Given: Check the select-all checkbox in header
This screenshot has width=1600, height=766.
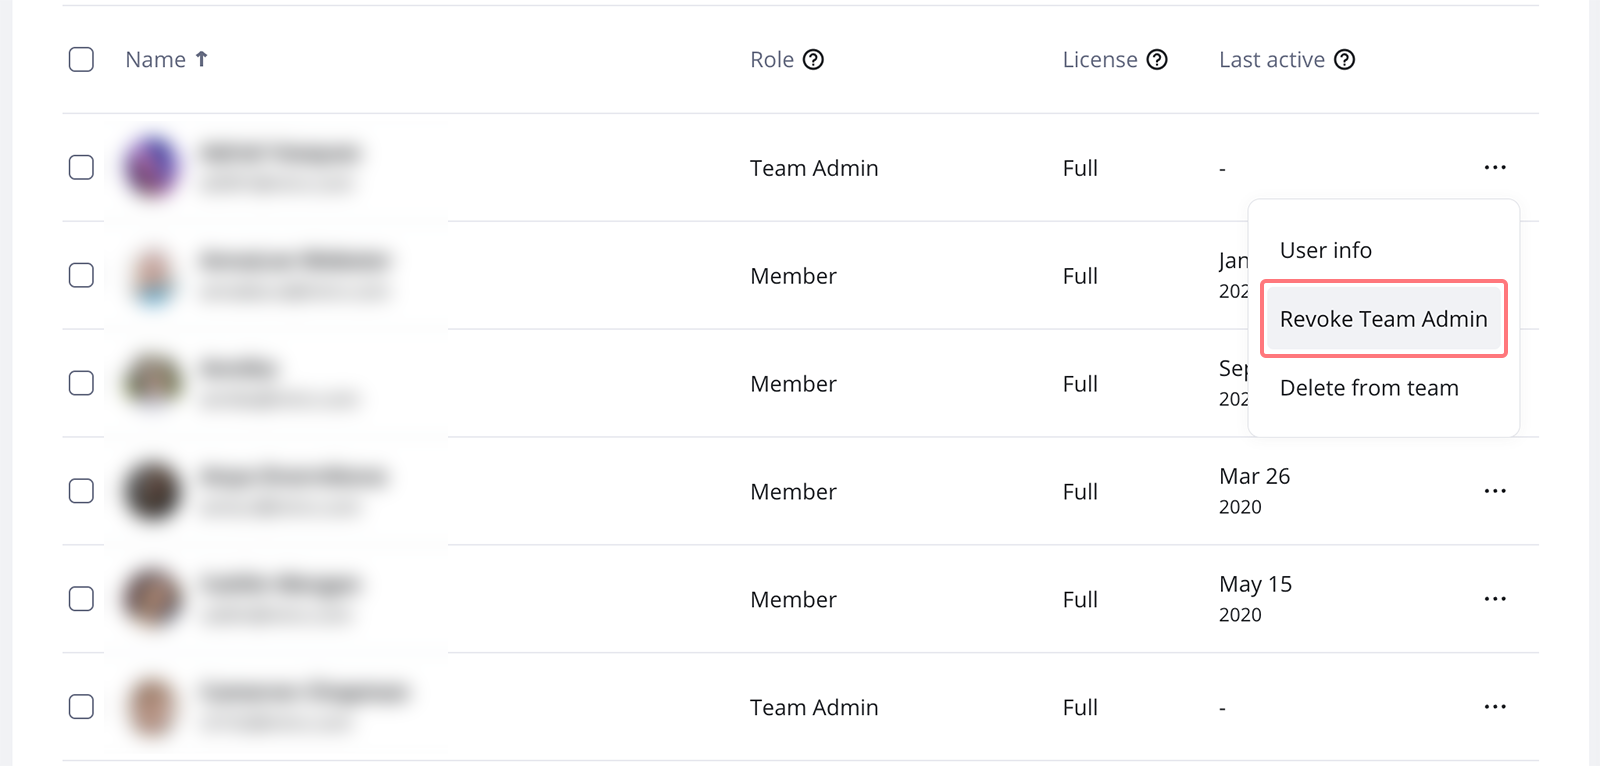Looking at the screenshot, I should [x=81, y=60].
